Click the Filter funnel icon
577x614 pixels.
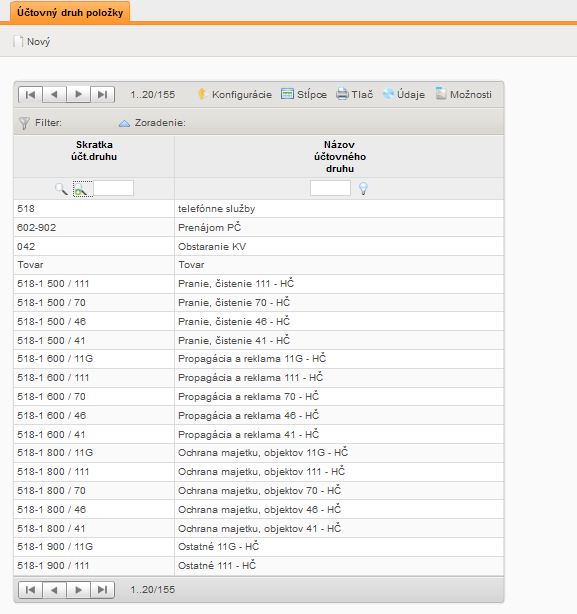tap(24, 123)
